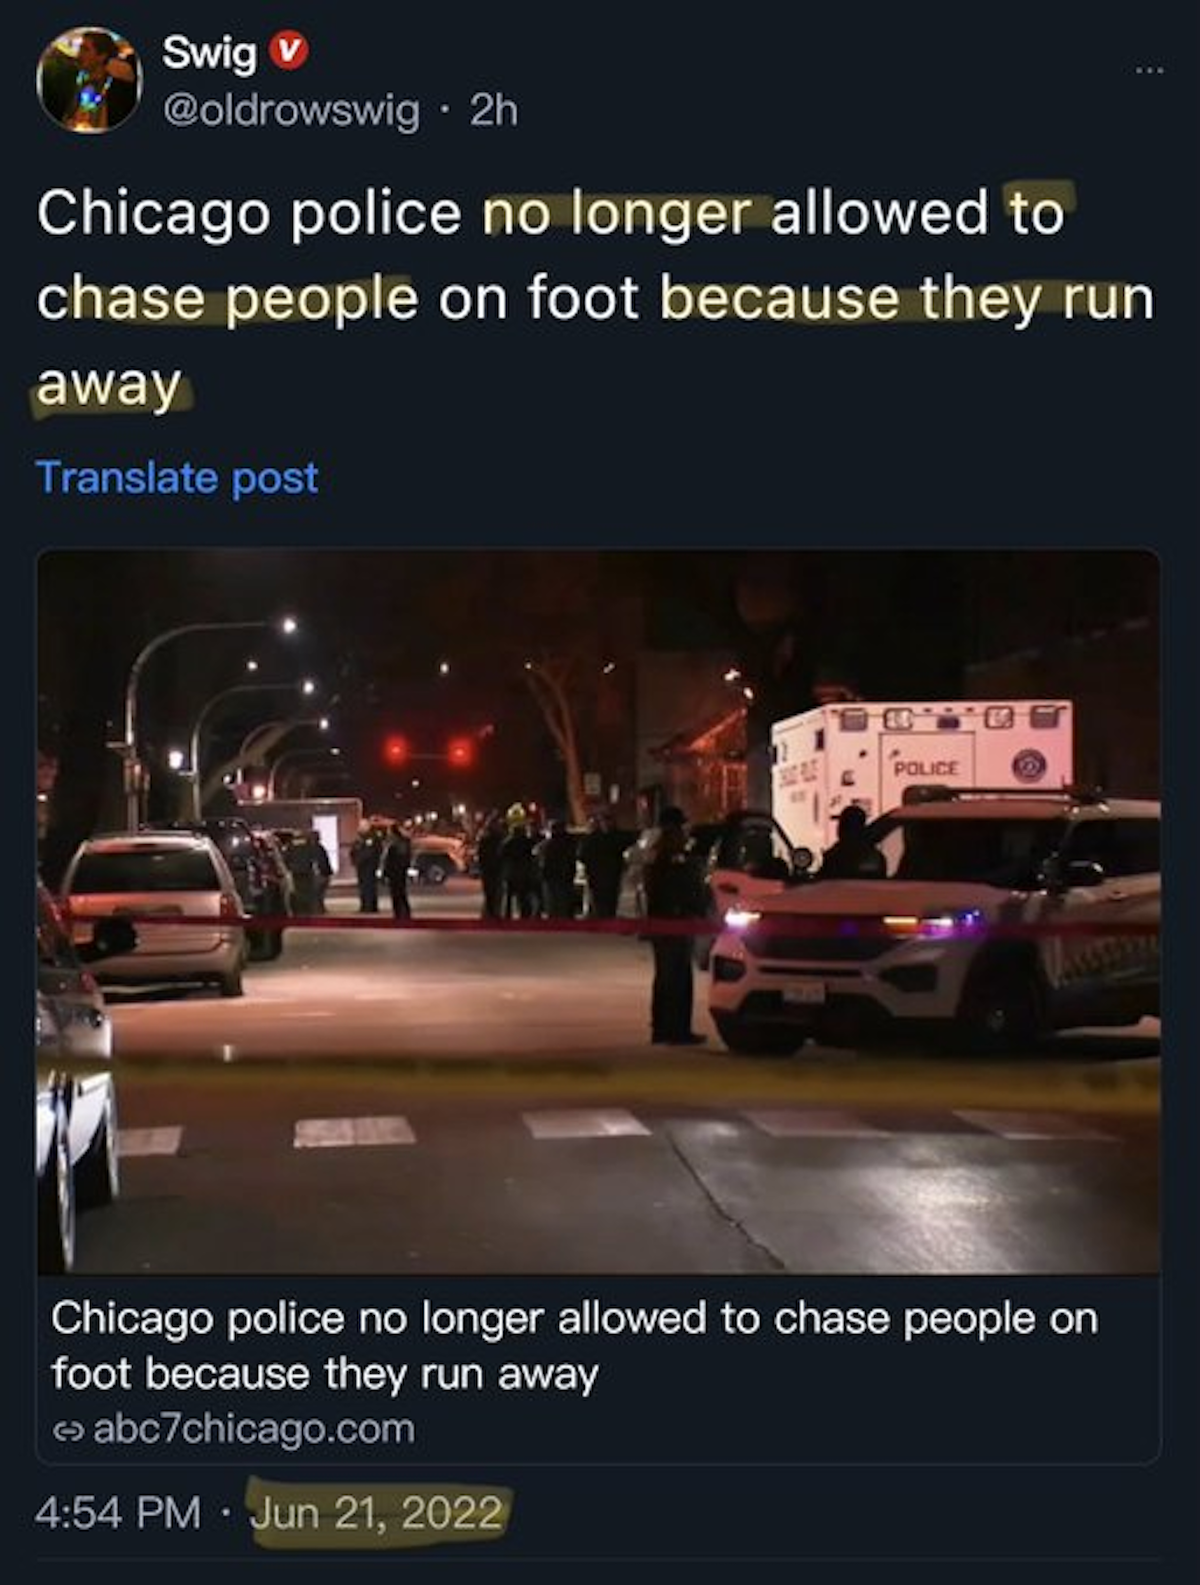Click the word 'away' in tweet text
The image size is (1200, 1585).
(x=109, y=386)
